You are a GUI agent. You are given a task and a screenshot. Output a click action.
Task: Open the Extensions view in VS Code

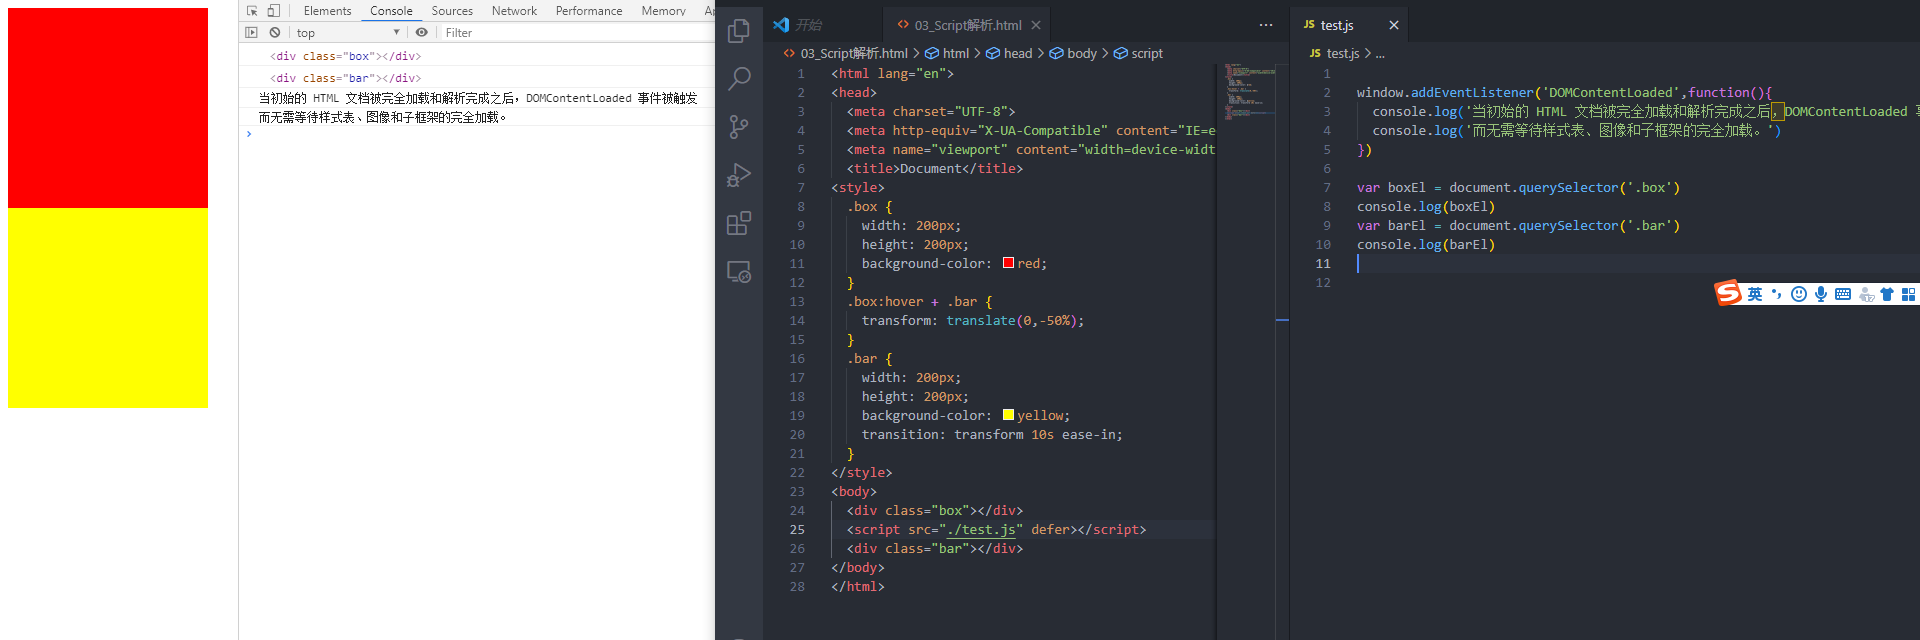(x=739, y=223)
